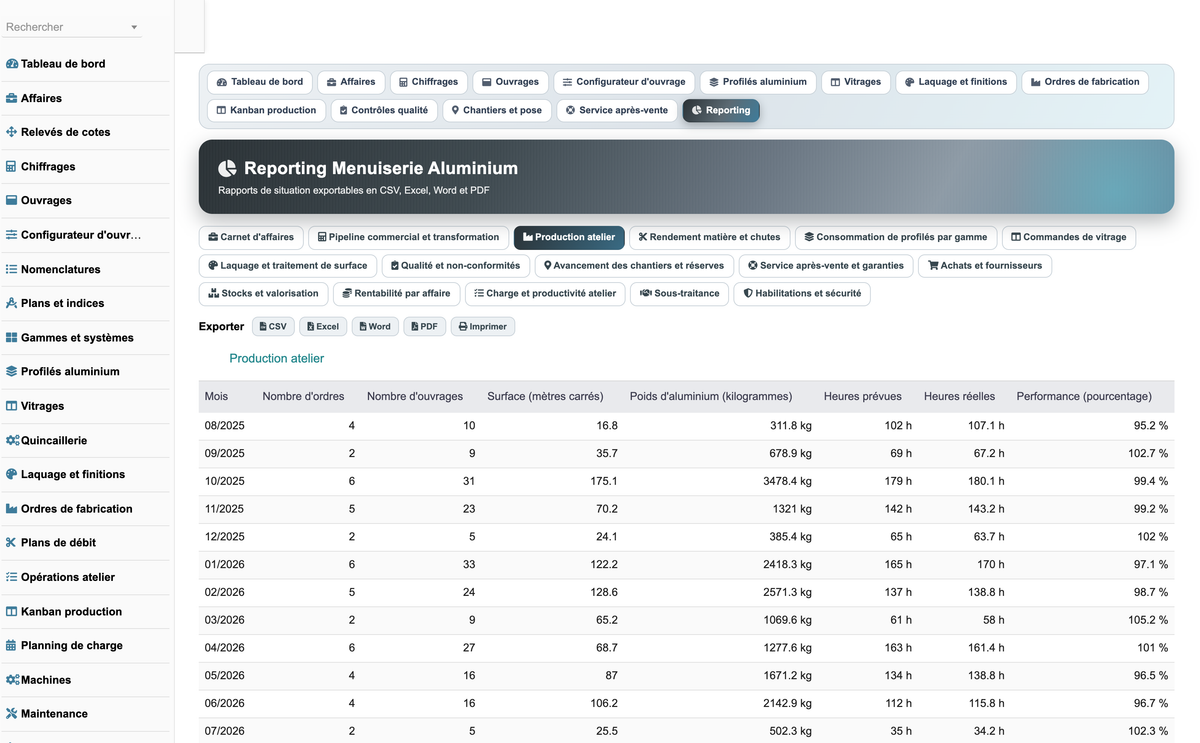Print the report with Imprimer
Image resolution: width=1200 pixels, height=743 pixels.
click(x=483, y=326)
